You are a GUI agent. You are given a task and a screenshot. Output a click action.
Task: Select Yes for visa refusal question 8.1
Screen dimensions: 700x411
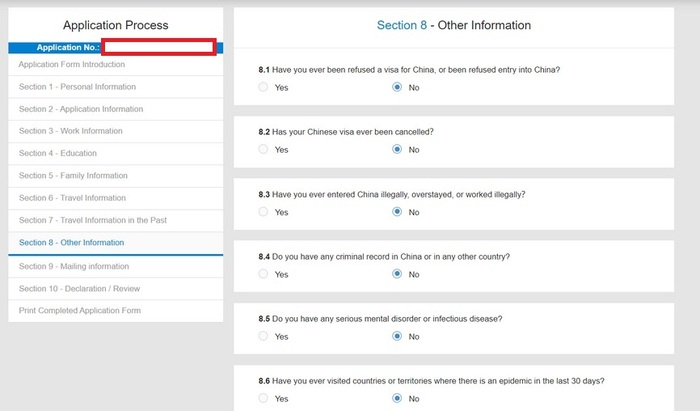[263, 87]
